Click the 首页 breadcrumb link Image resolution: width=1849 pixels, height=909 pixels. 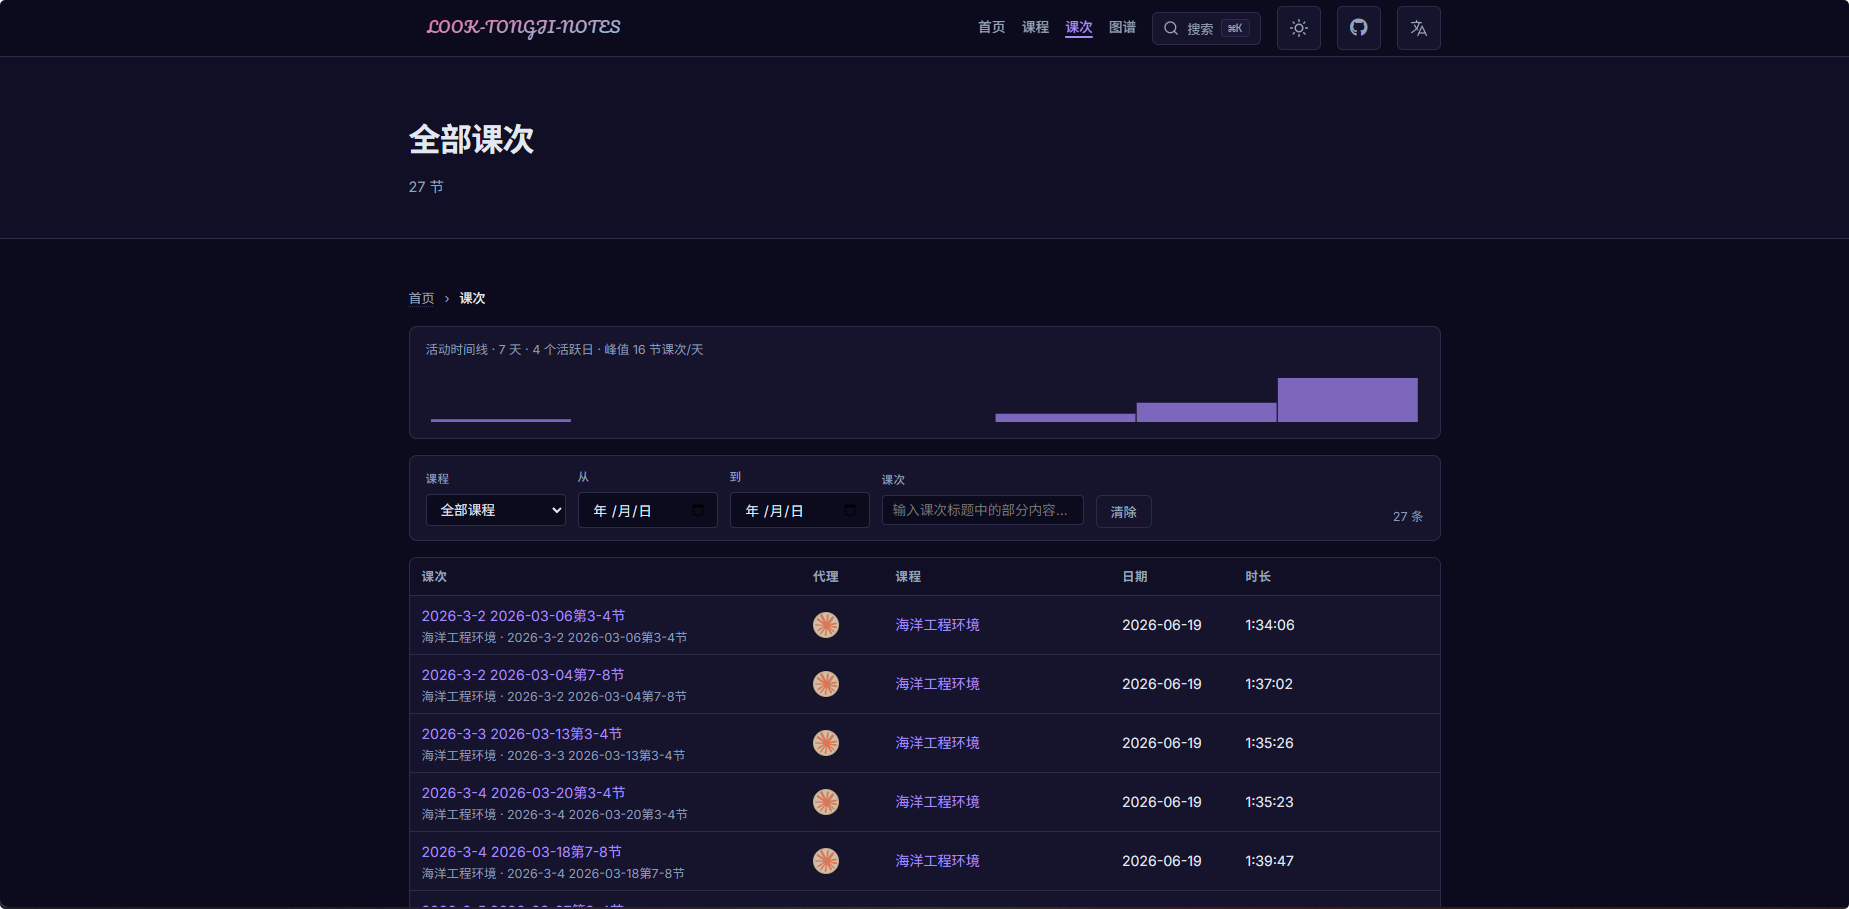coord(421,298)
